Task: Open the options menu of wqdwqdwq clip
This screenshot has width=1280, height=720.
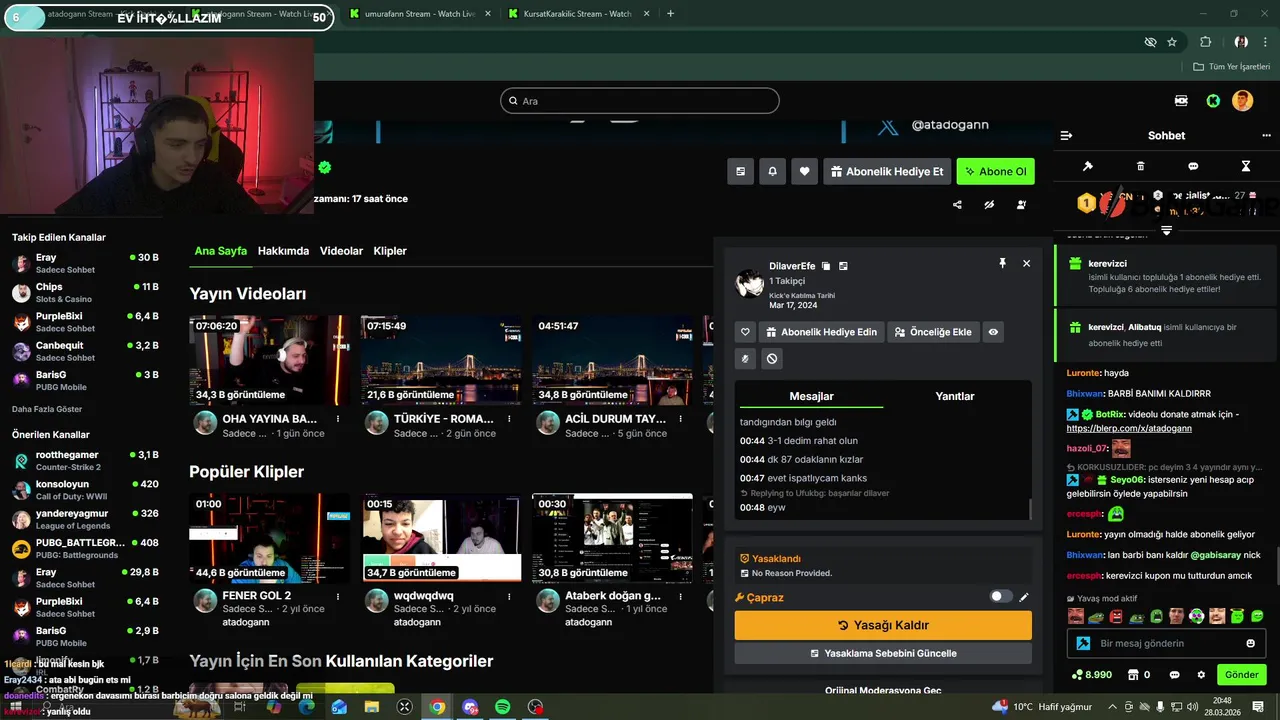Action: [x=509, y=596]
